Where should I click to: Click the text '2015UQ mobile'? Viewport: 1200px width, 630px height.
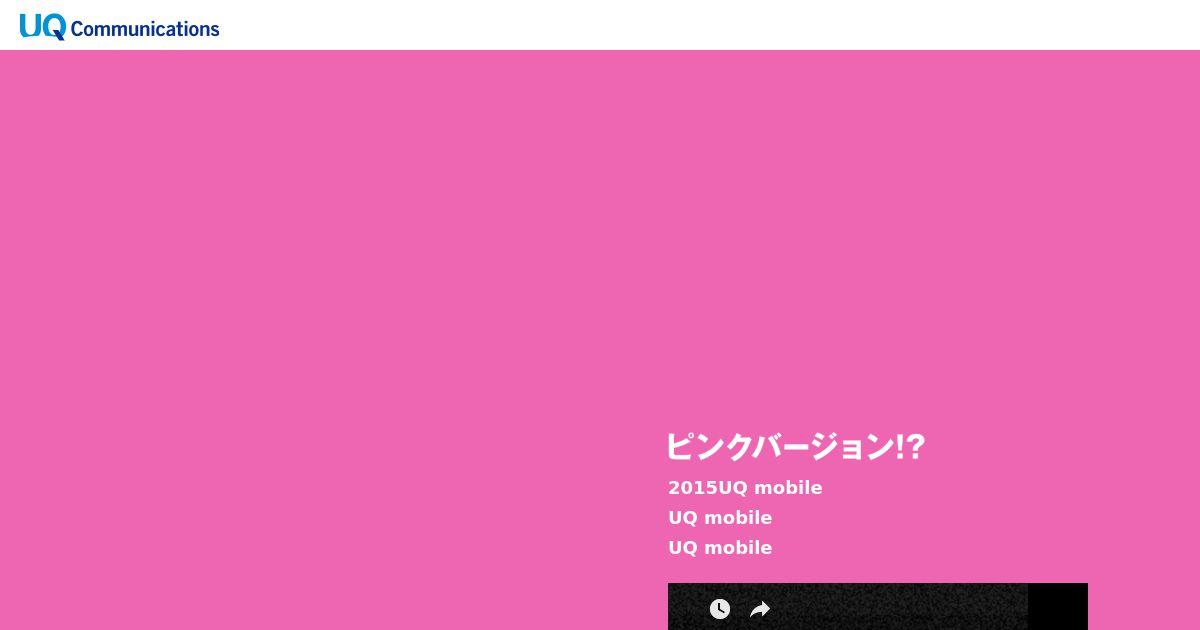745,488
